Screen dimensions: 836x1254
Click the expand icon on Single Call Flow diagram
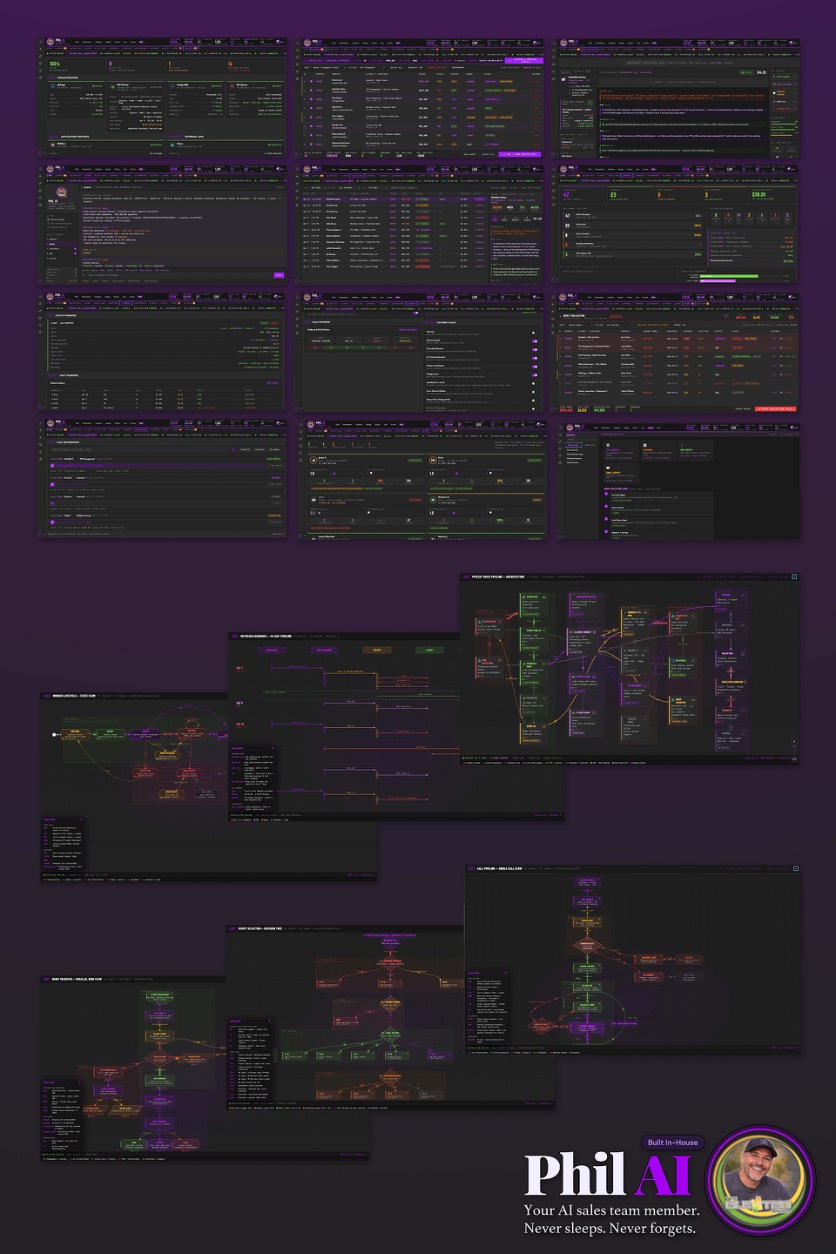click(796, 870)
